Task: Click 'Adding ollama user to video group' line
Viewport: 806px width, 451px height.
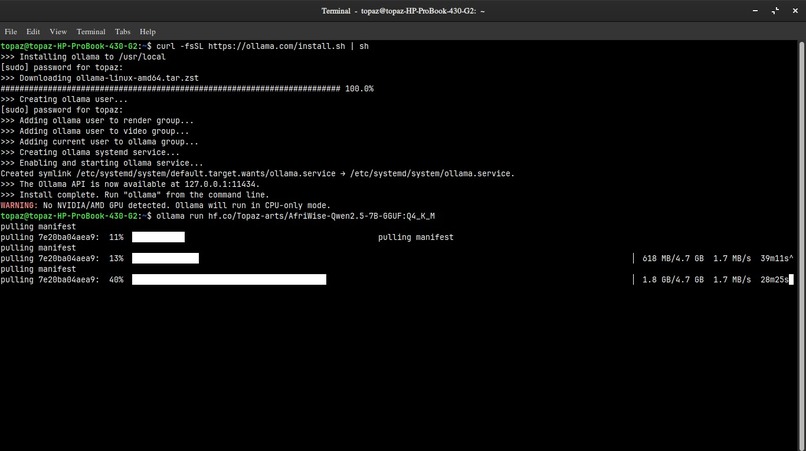Action: tap(95, 131)
